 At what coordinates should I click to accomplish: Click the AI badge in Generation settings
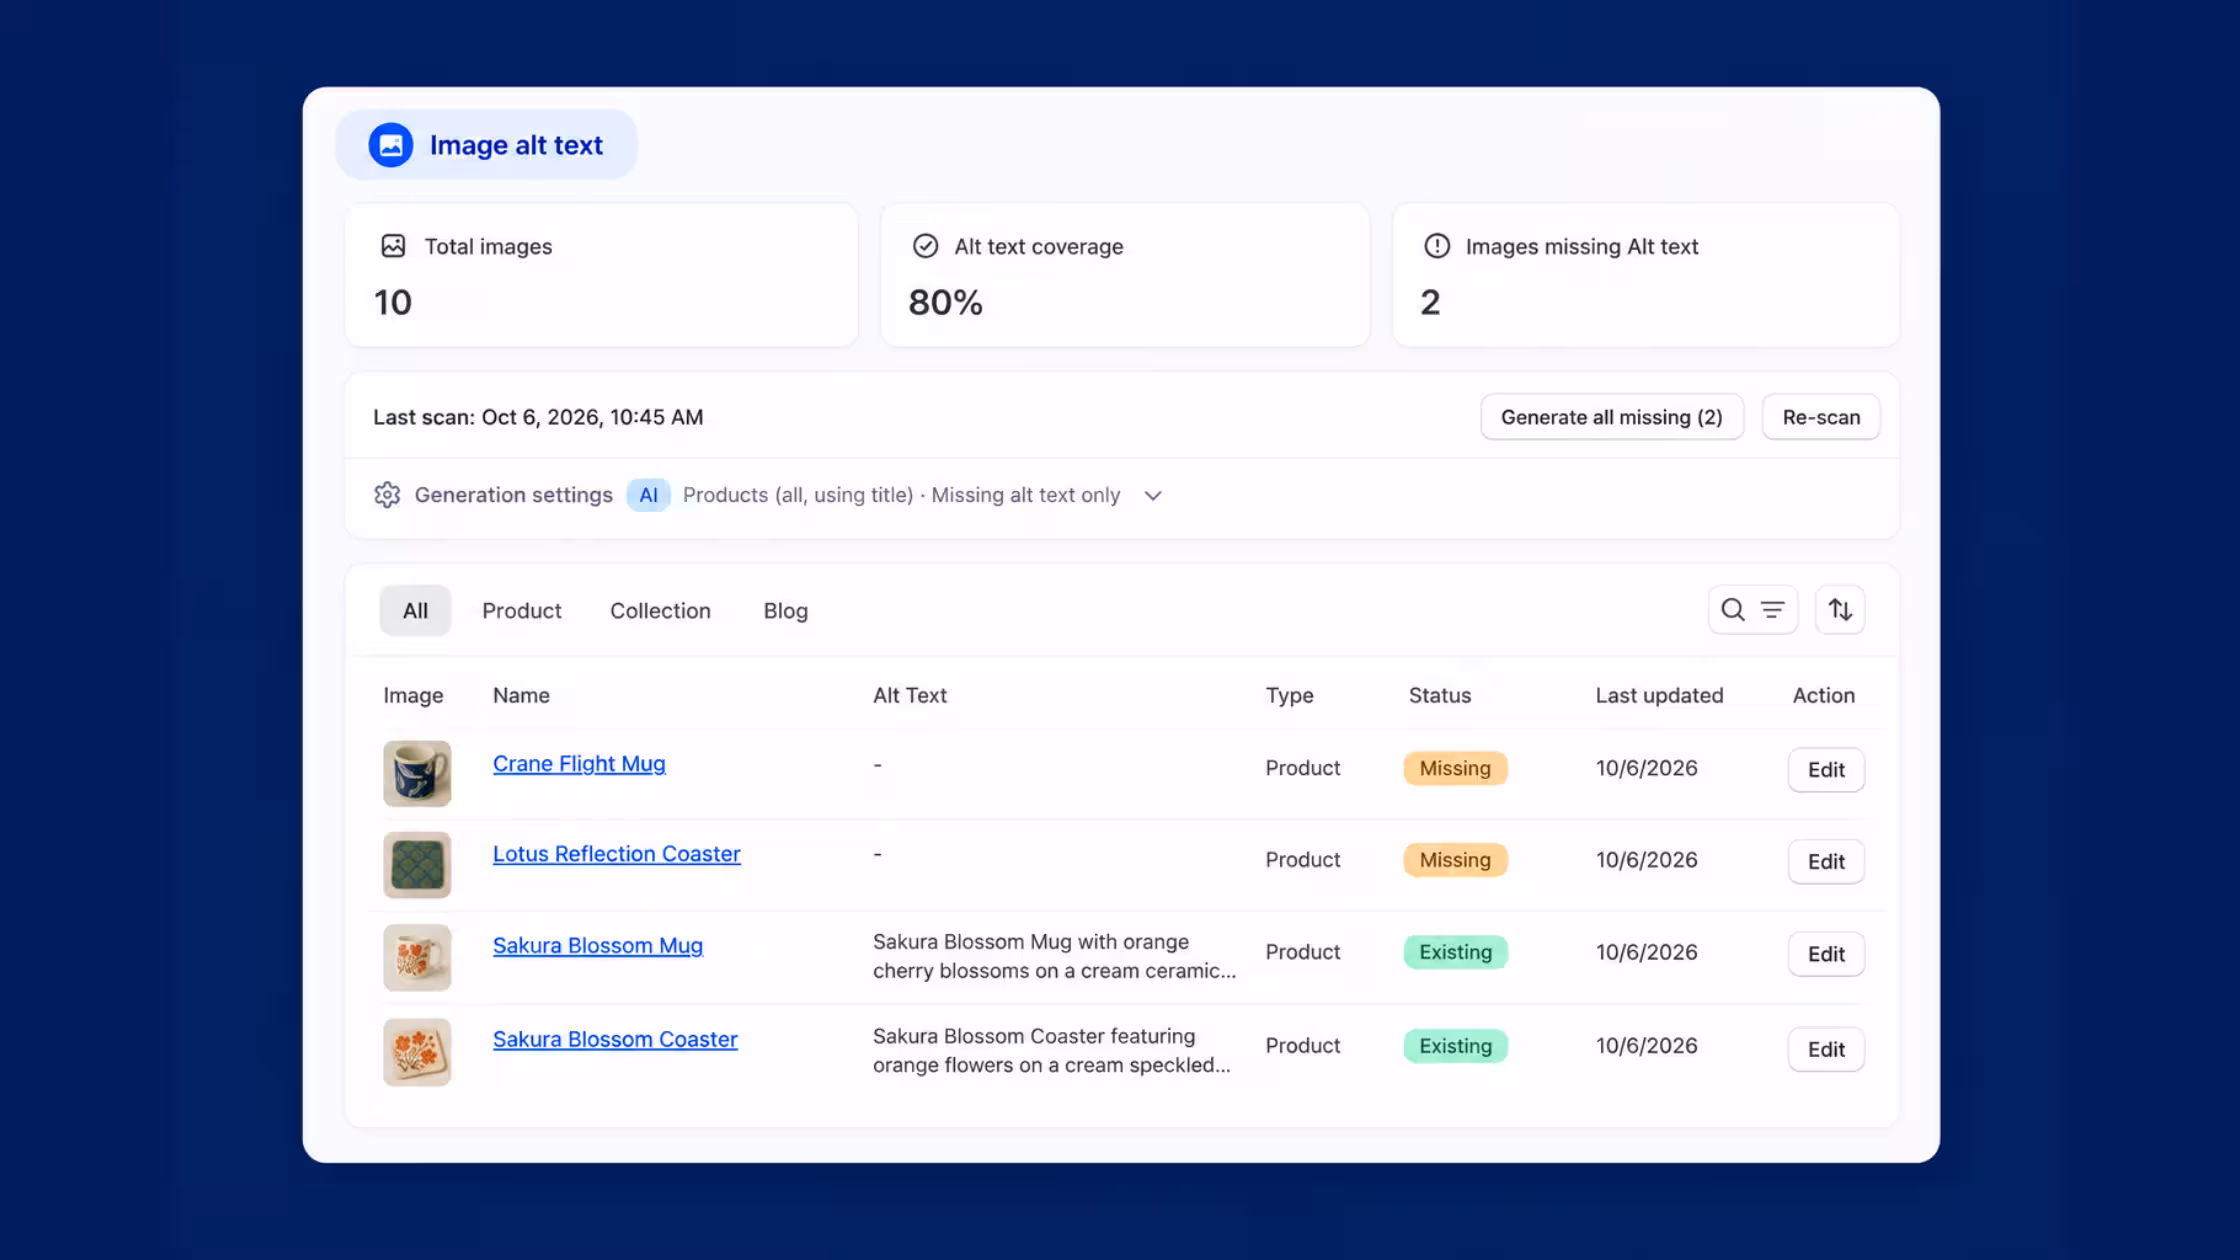pos(648,495)
